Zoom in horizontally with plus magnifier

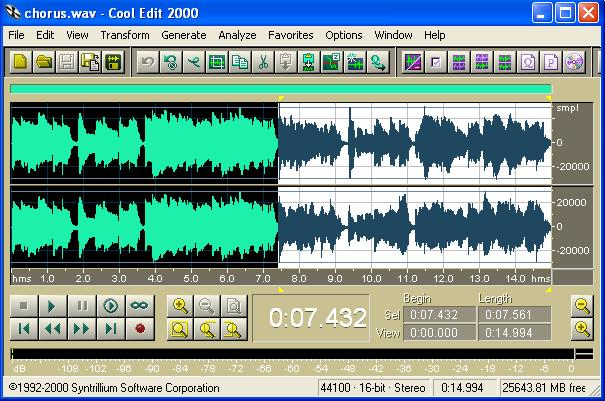pyautogui.click(x=180, y=306)
